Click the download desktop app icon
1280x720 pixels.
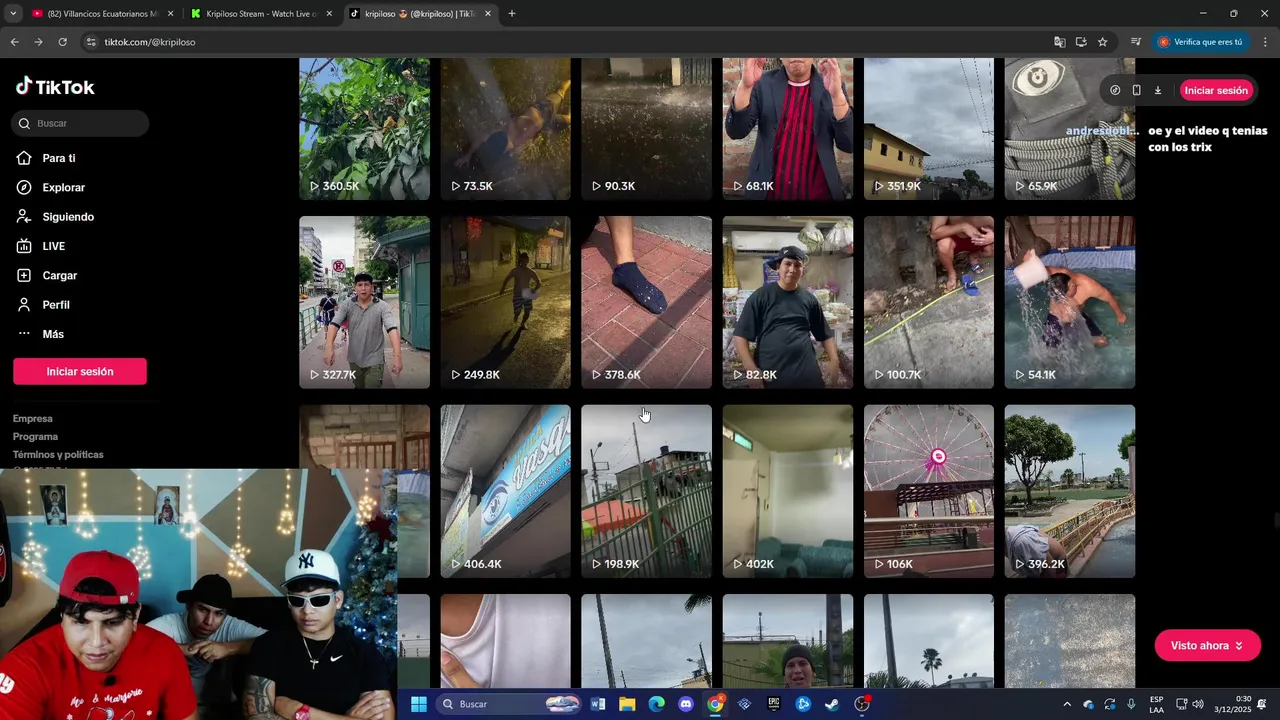point(1158,90)
